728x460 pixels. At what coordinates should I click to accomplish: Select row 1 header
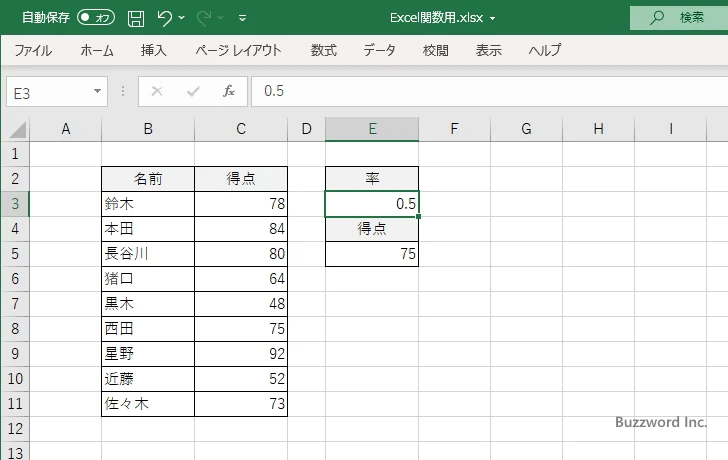click(15, 154)
